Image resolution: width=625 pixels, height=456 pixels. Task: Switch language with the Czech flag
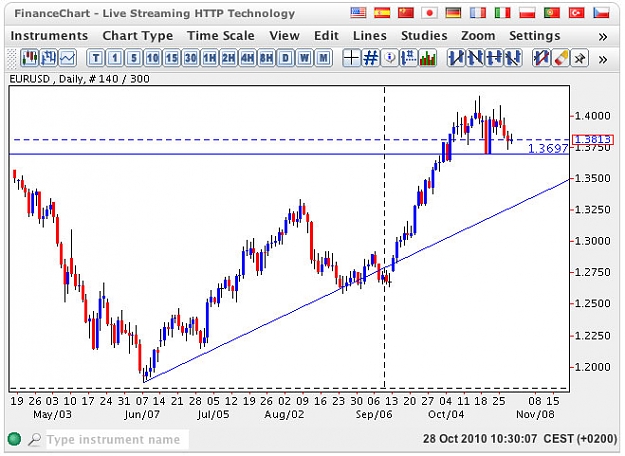coord(601,13)
